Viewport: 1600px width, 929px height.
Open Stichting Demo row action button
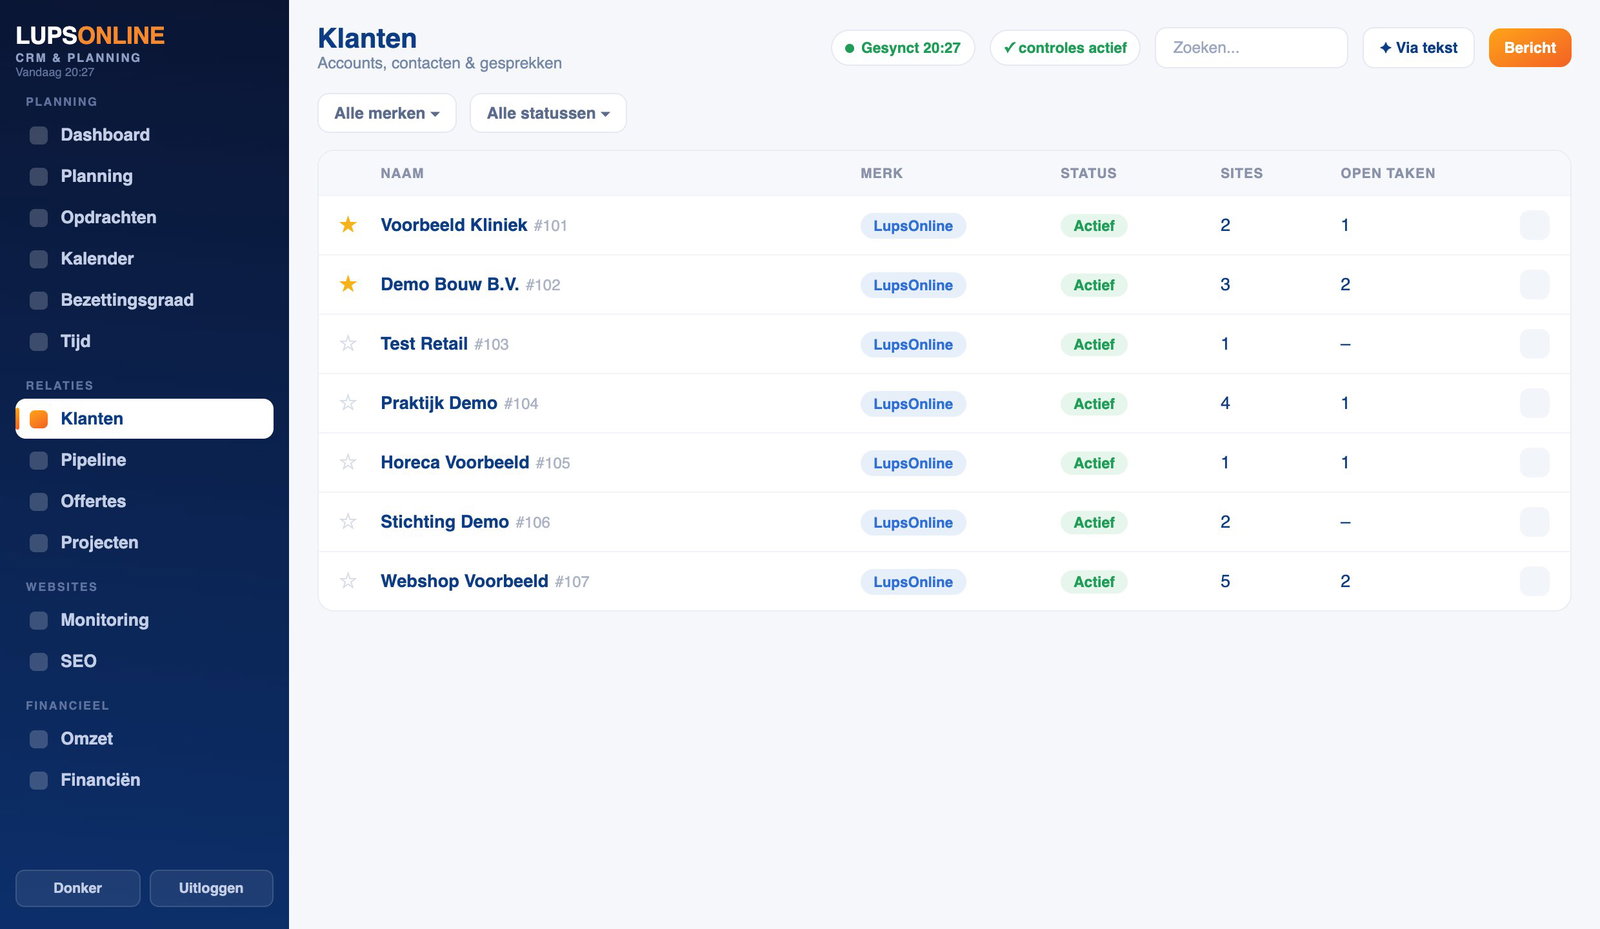tap(1535, 522)
